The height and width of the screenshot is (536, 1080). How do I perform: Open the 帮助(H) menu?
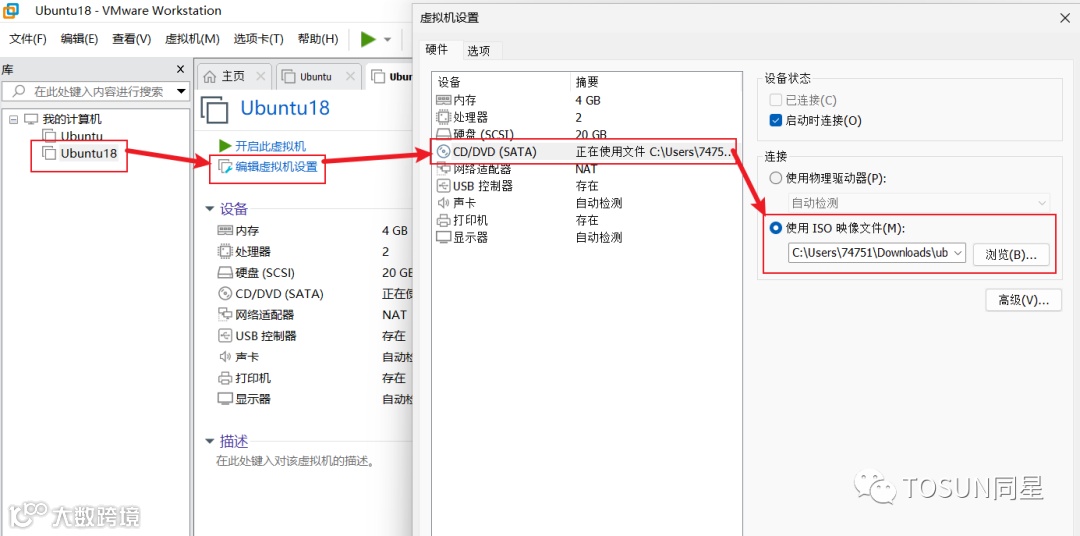(x=318, y=39)
